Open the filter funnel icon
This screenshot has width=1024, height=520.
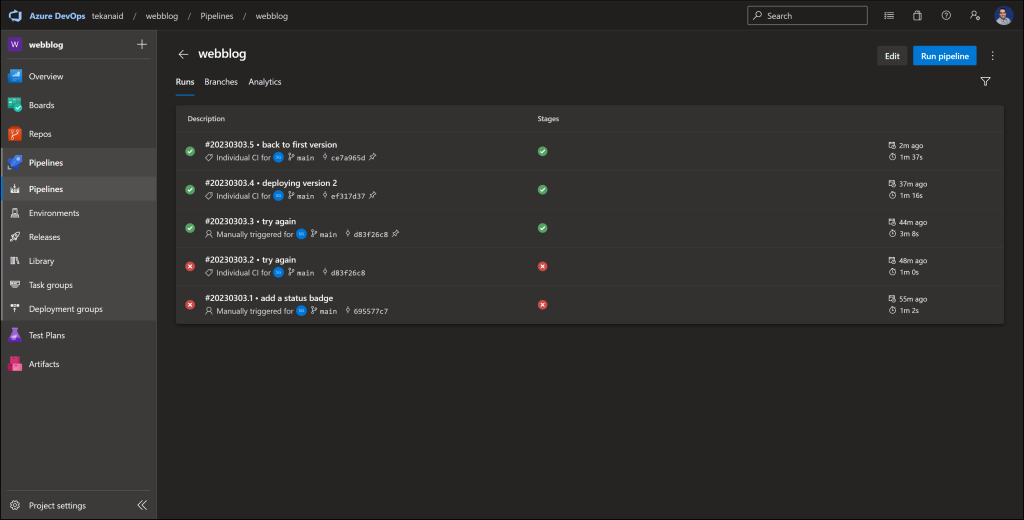(x=985, y=82)
